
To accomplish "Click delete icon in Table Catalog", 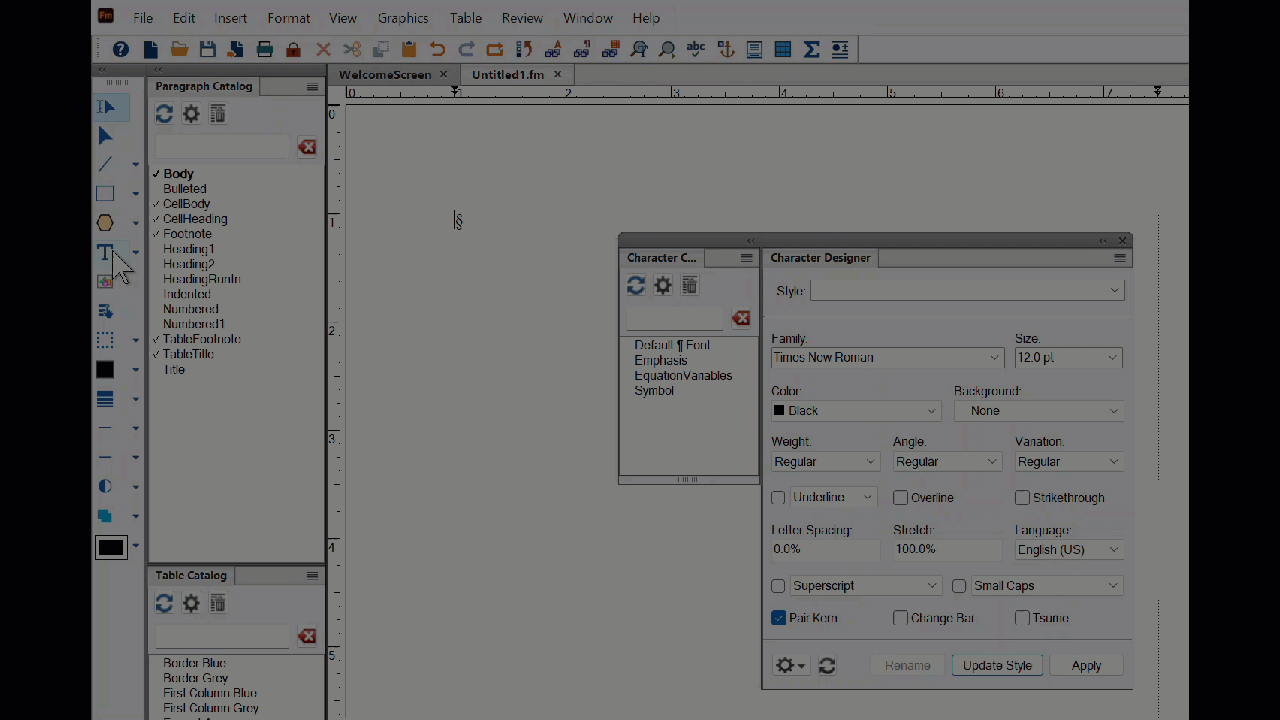I will 218,604.
